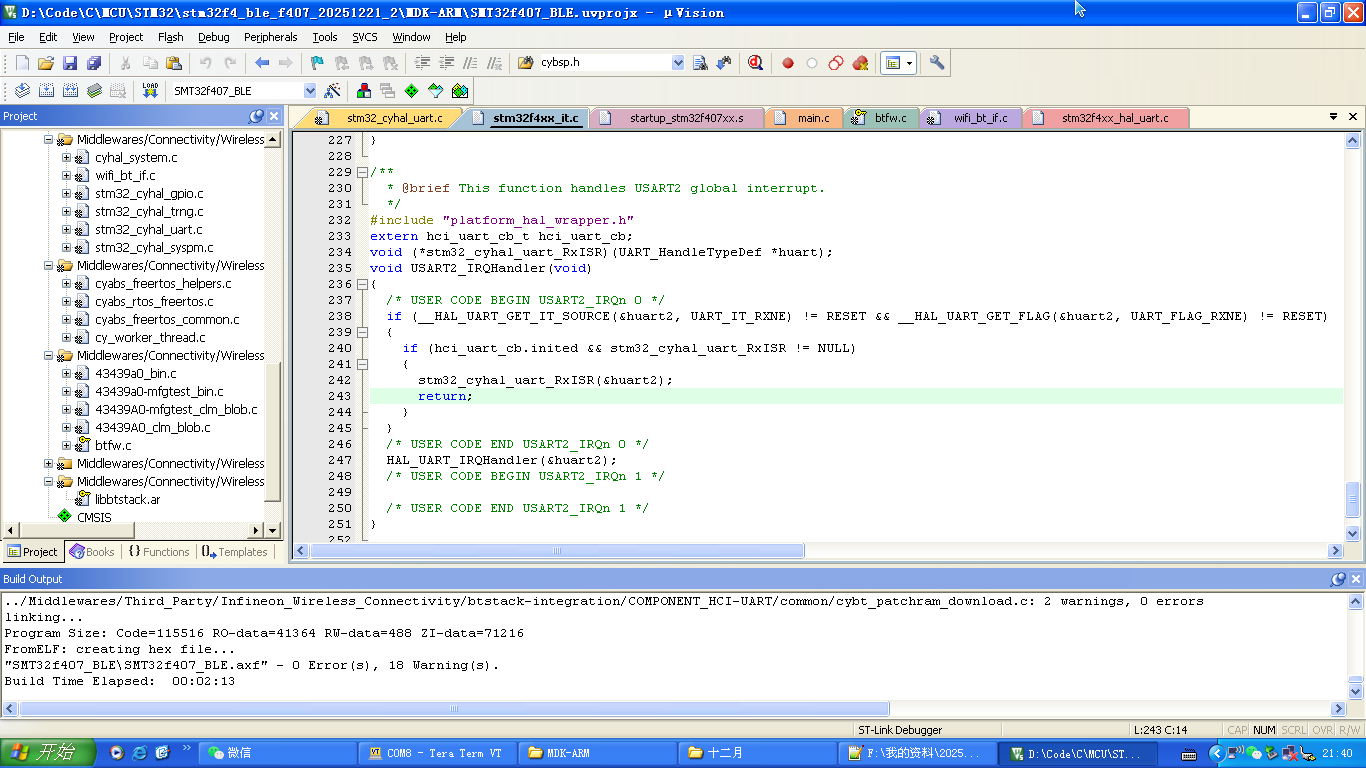The height and width of the screenshot is (768, 1366).
Task: Open Options for Target magic wand icon
Action: pos(333,90)
